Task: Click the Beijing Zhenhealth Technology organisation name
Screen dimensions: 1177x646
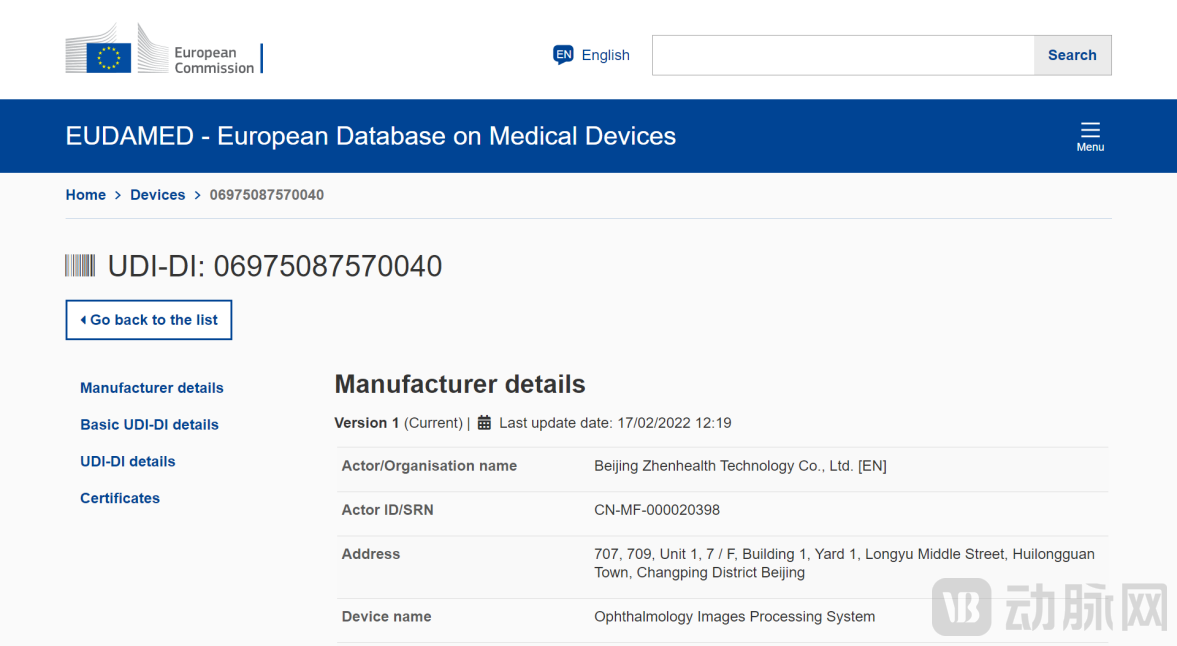Action: [740, 466]
